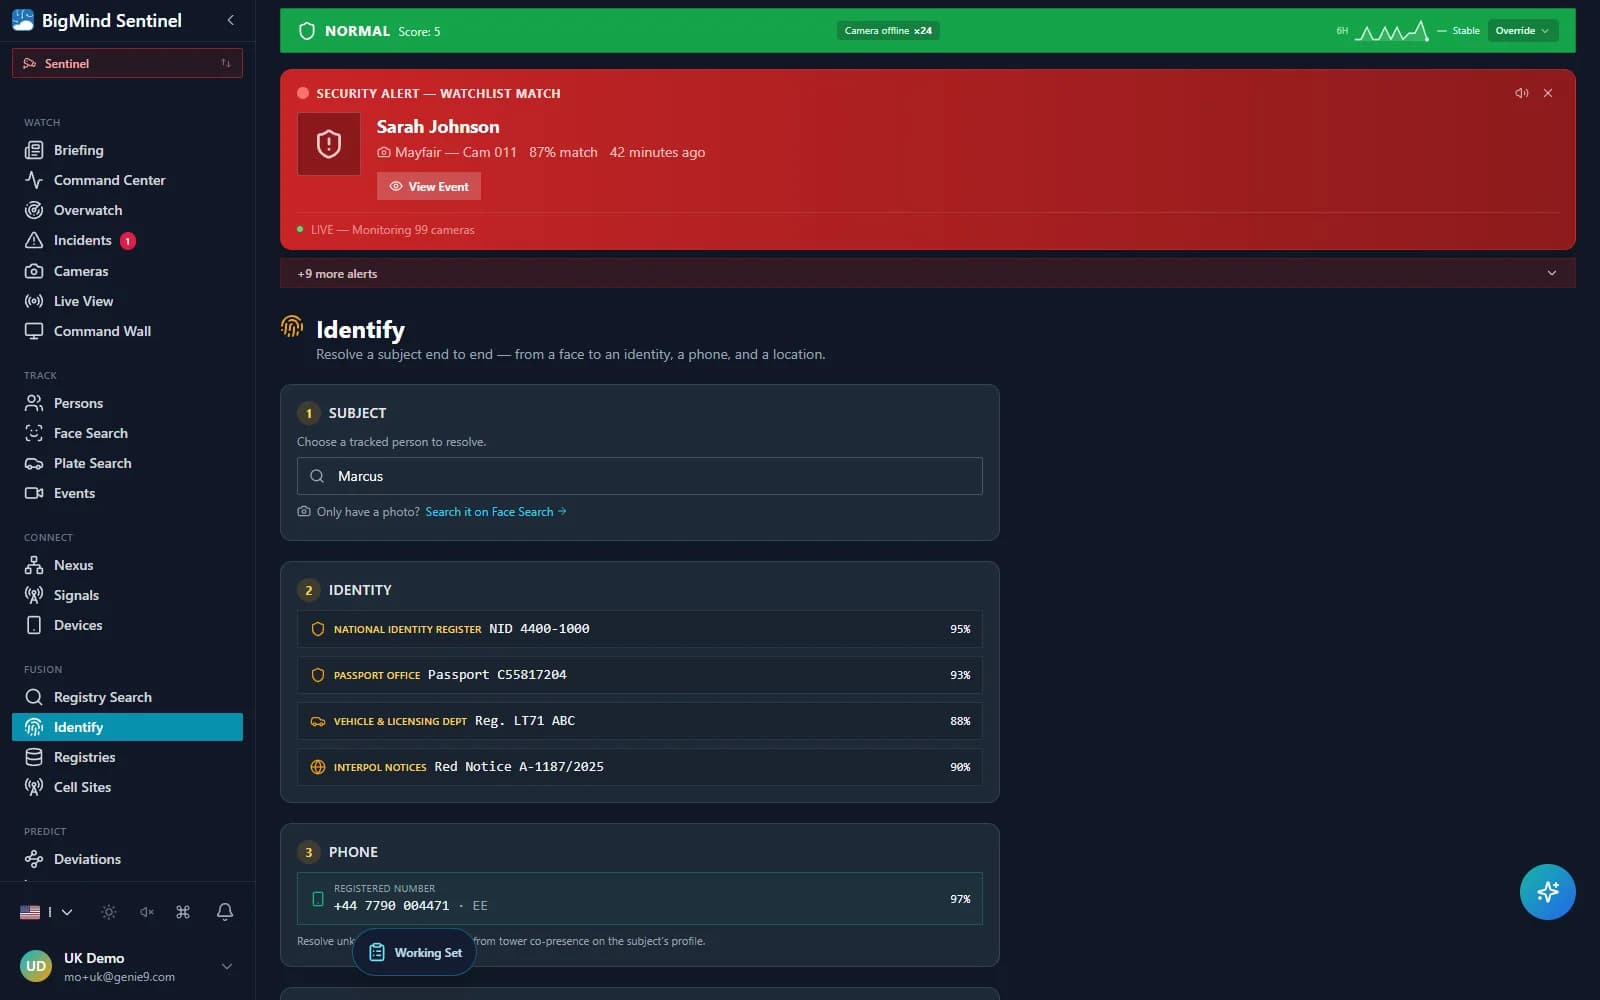
Task: Click the Camera offline x24 badge
Action: (888, 31)
